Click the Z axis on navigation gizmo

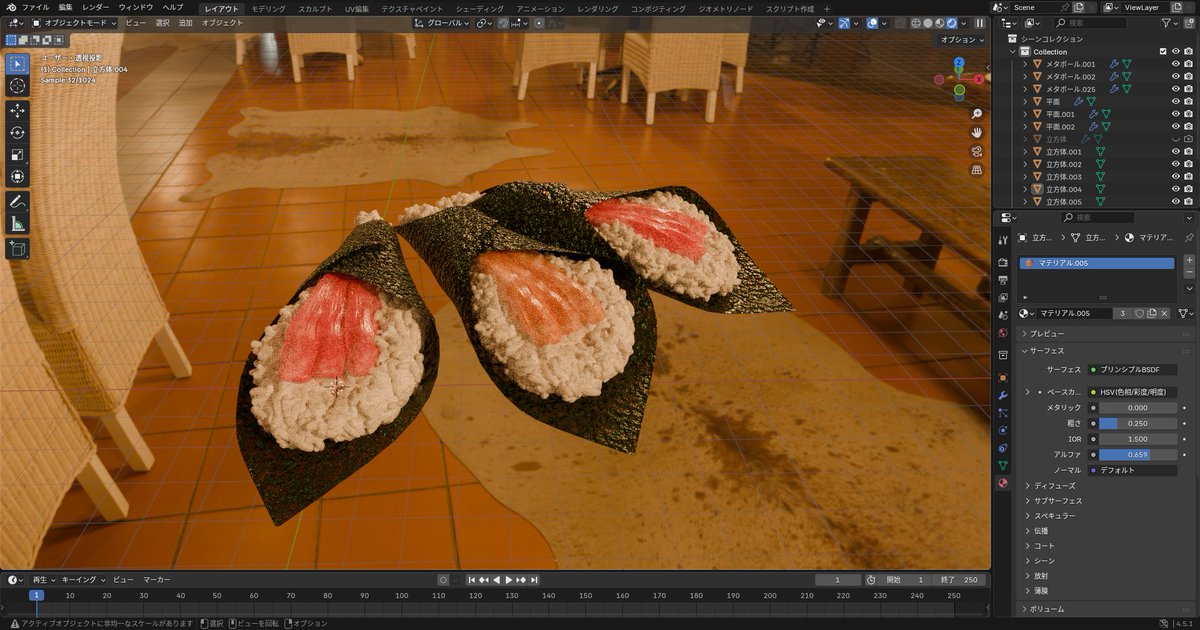[958, 62]
